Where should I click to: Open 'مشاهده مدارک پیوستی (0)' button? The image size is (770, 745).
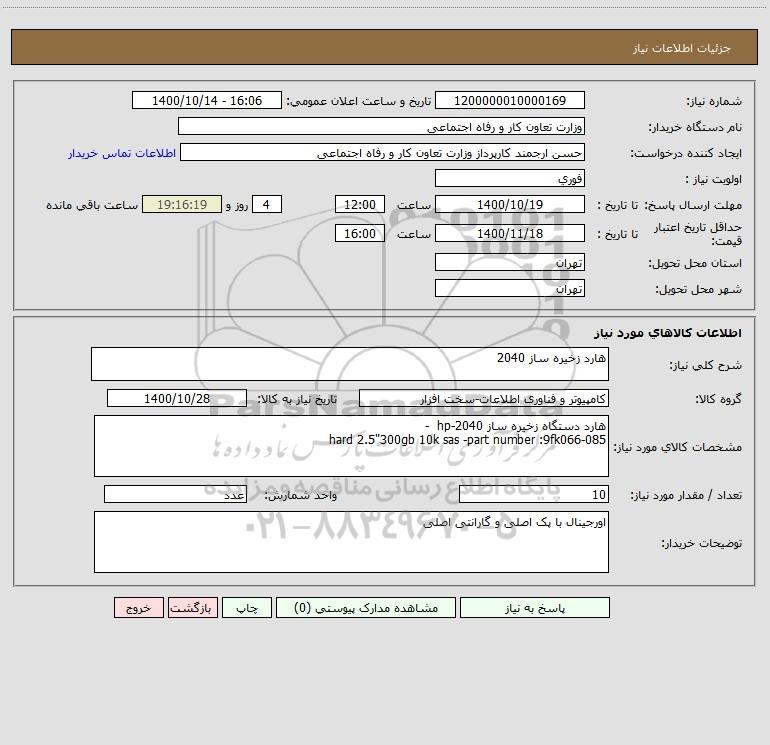366,608
